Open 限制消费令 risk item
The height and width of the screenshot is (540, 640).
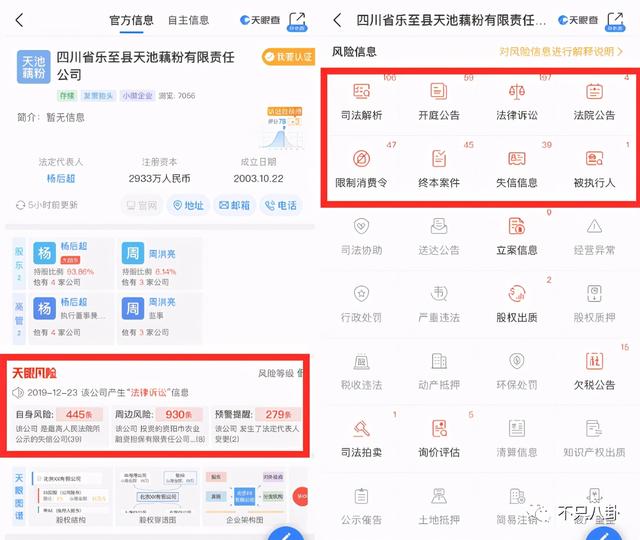click(x=362, y=169)
